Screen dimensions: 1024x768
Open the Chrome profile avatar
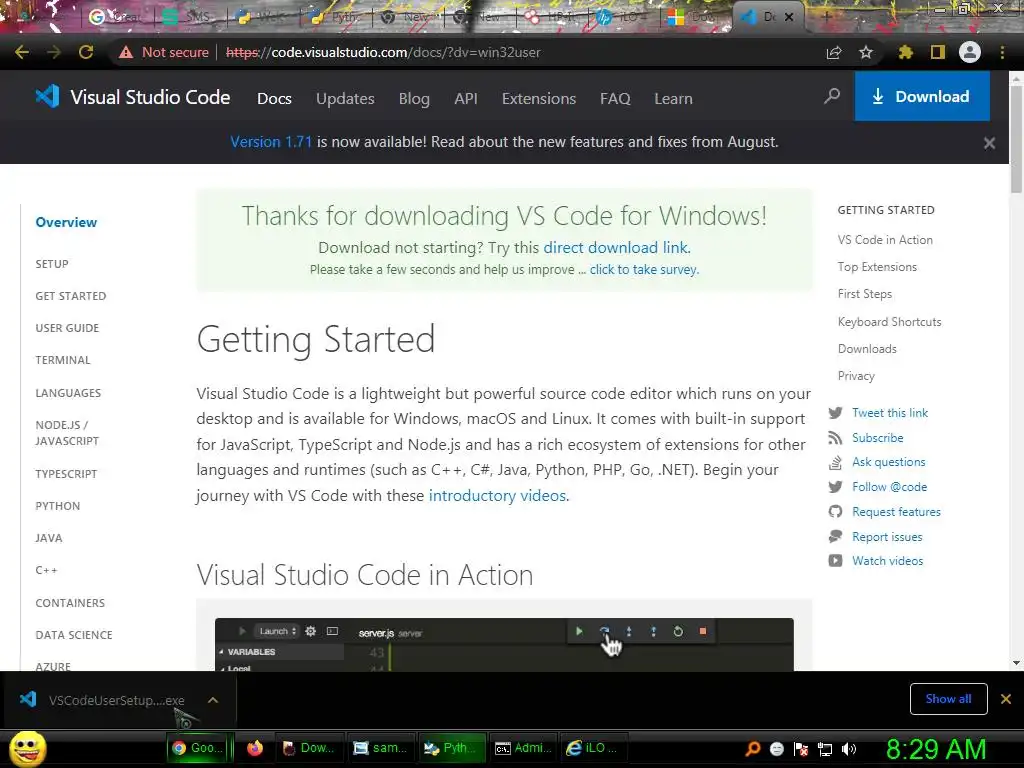tap(970, 52)
